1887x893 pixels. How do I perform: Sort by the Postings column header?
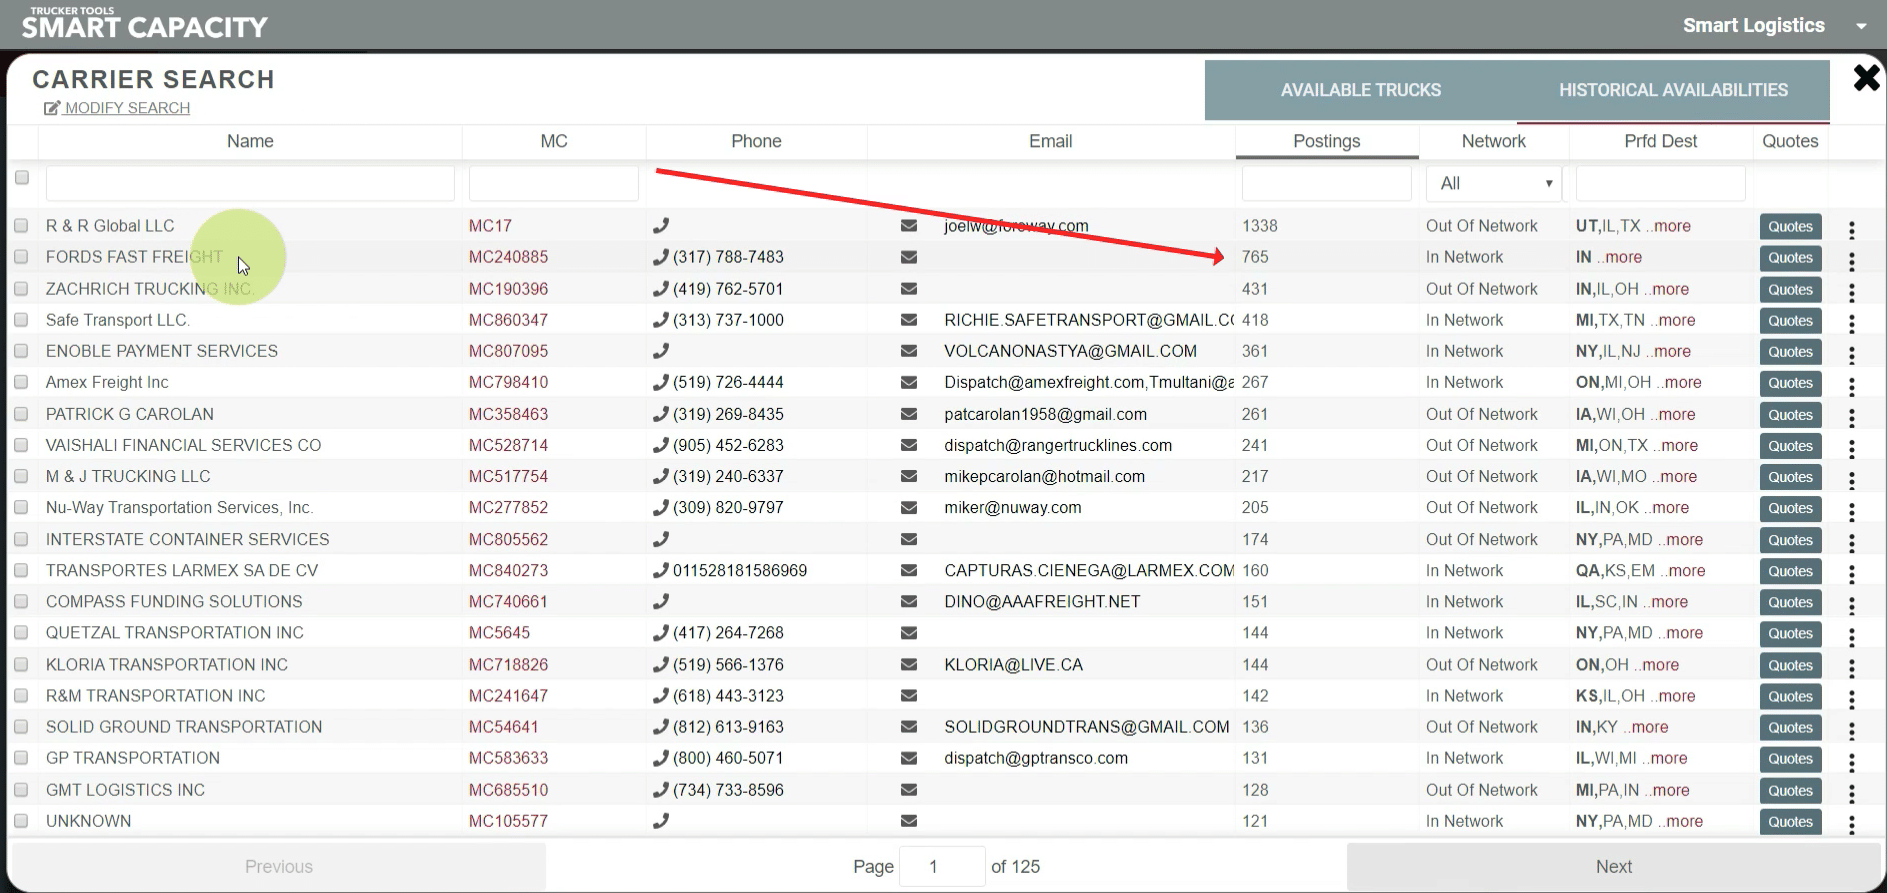coord(1327,141)
